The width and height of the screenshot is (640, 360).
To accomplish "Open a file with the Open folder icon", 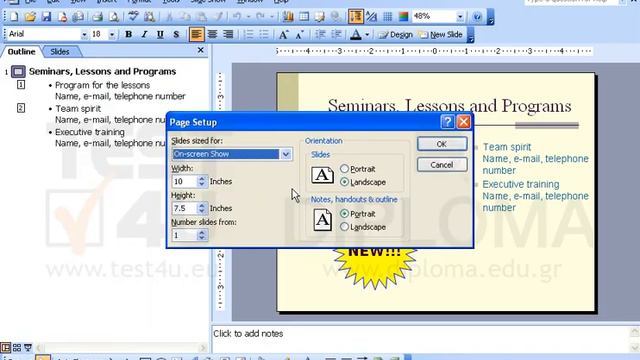I will tap(29, 17).
